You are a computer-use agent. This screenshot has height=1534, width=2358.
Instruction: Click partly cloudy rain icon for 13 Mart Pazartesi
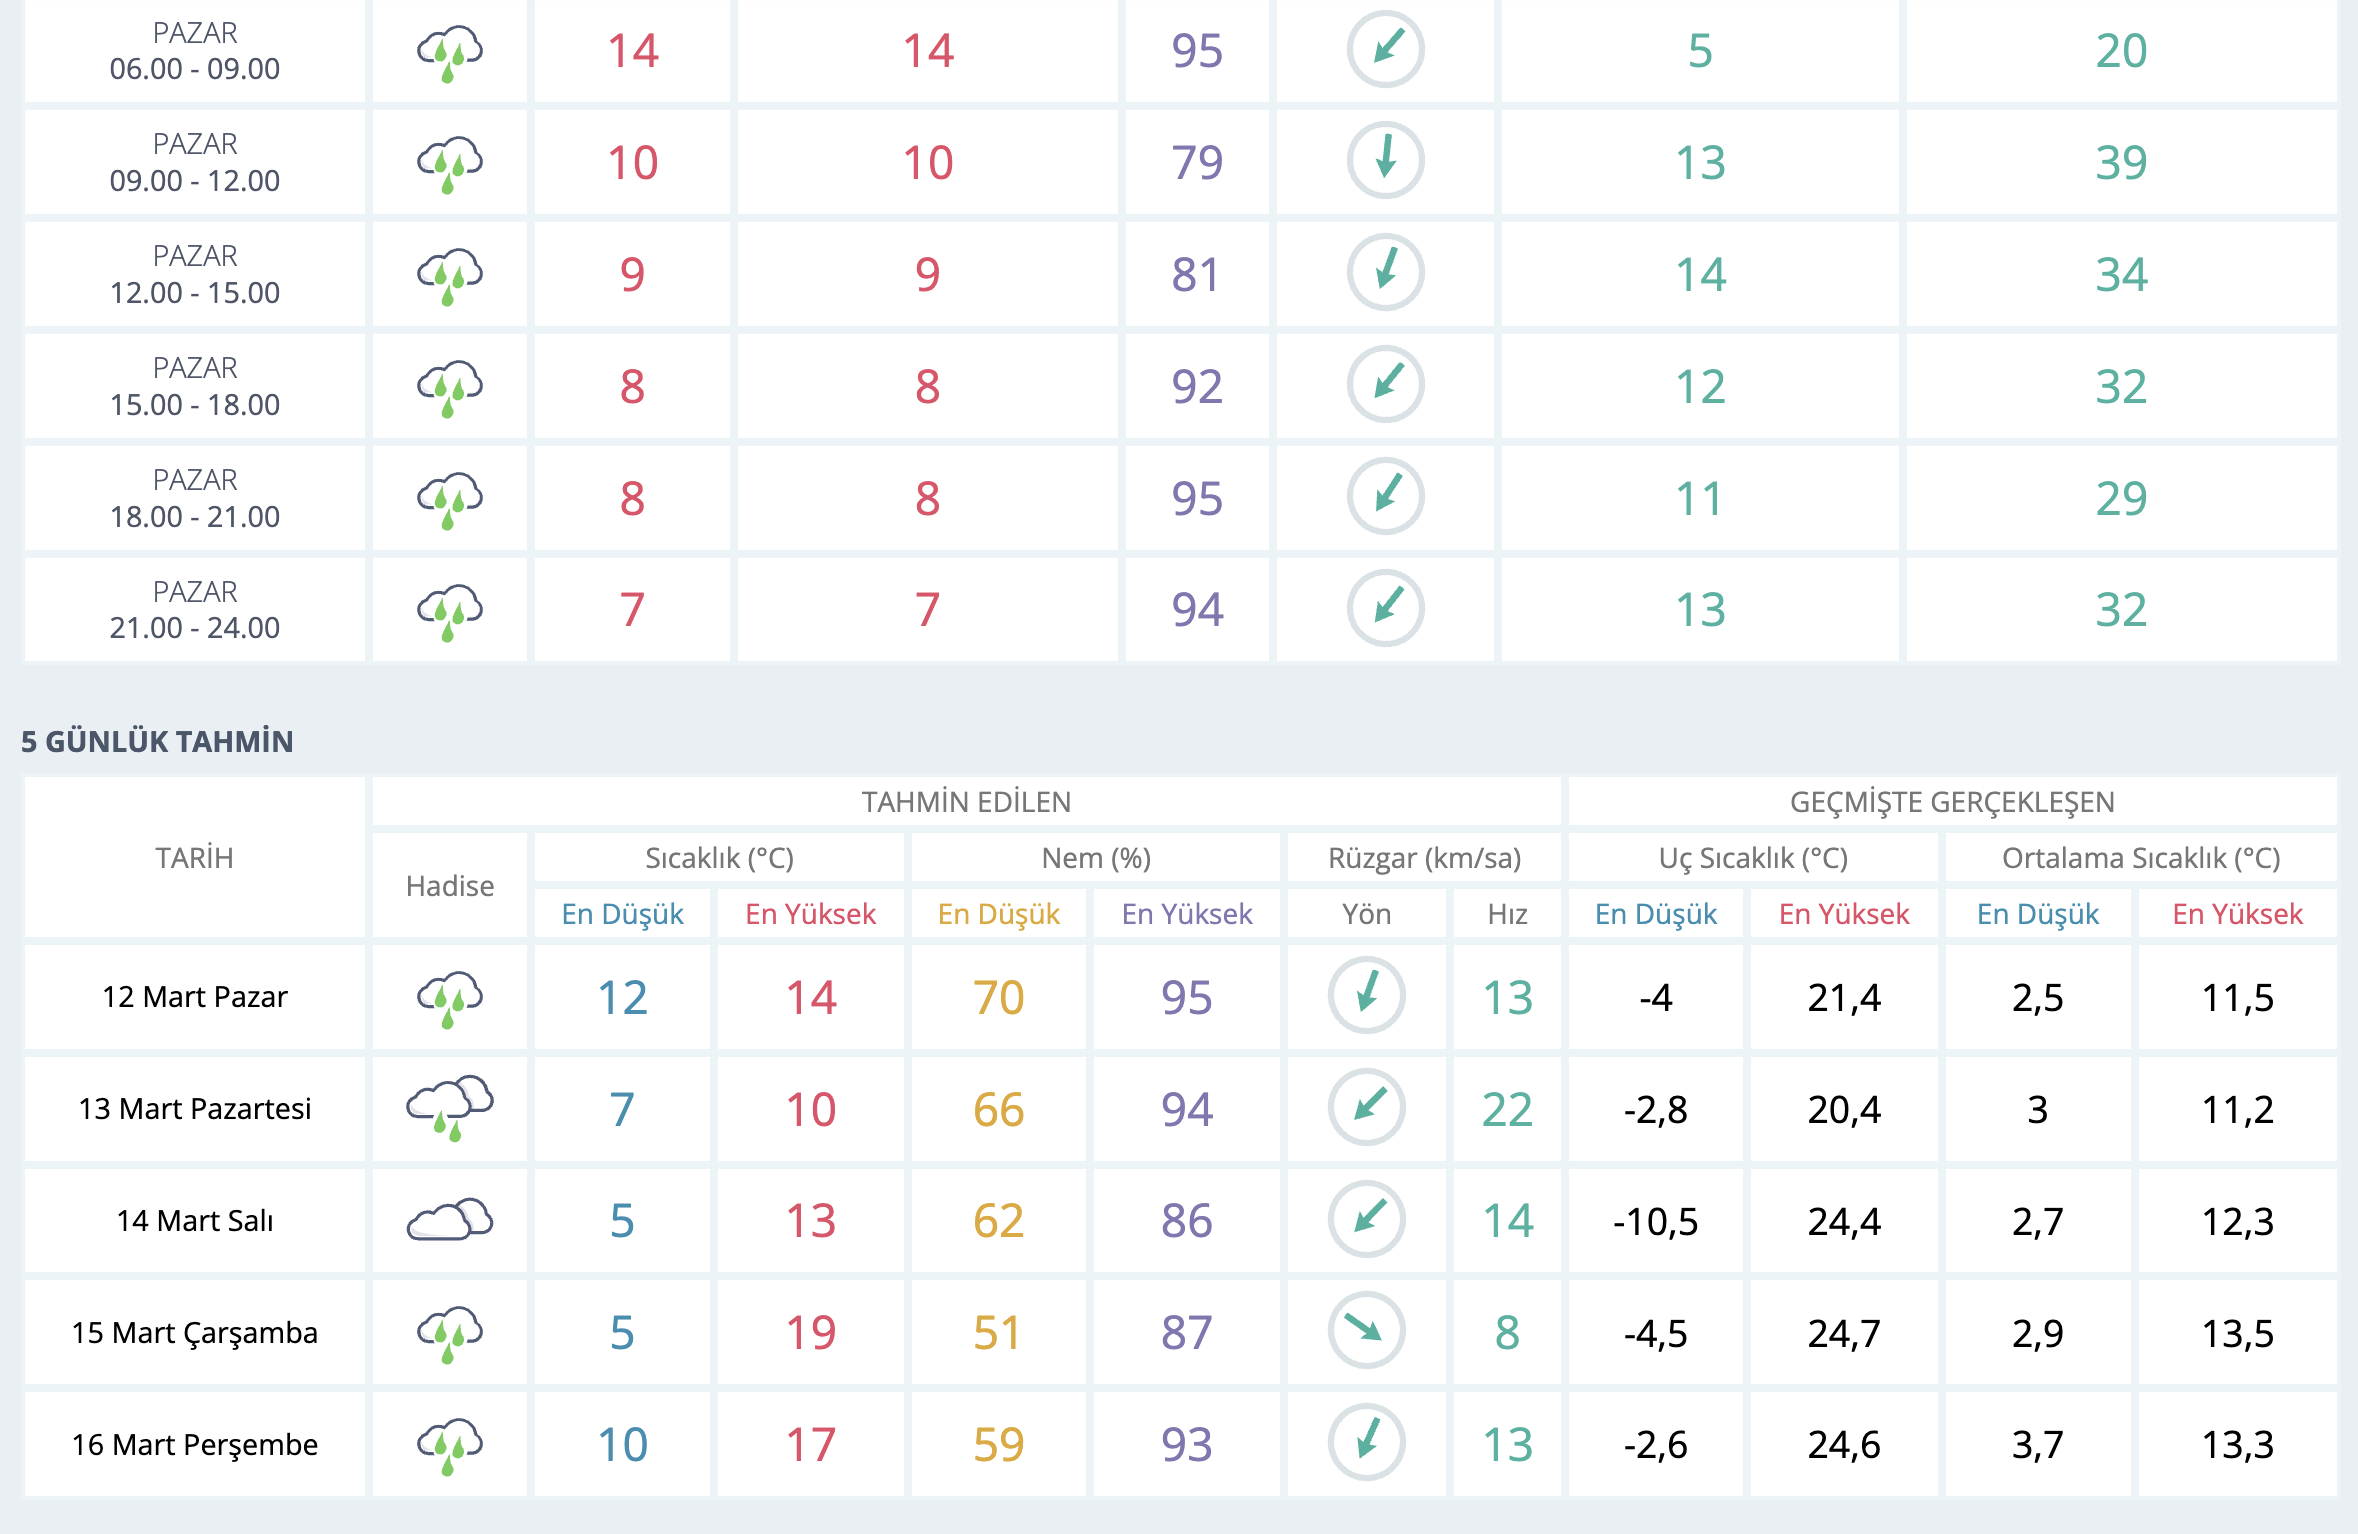pyautogui.click(x=449, y=1107)
